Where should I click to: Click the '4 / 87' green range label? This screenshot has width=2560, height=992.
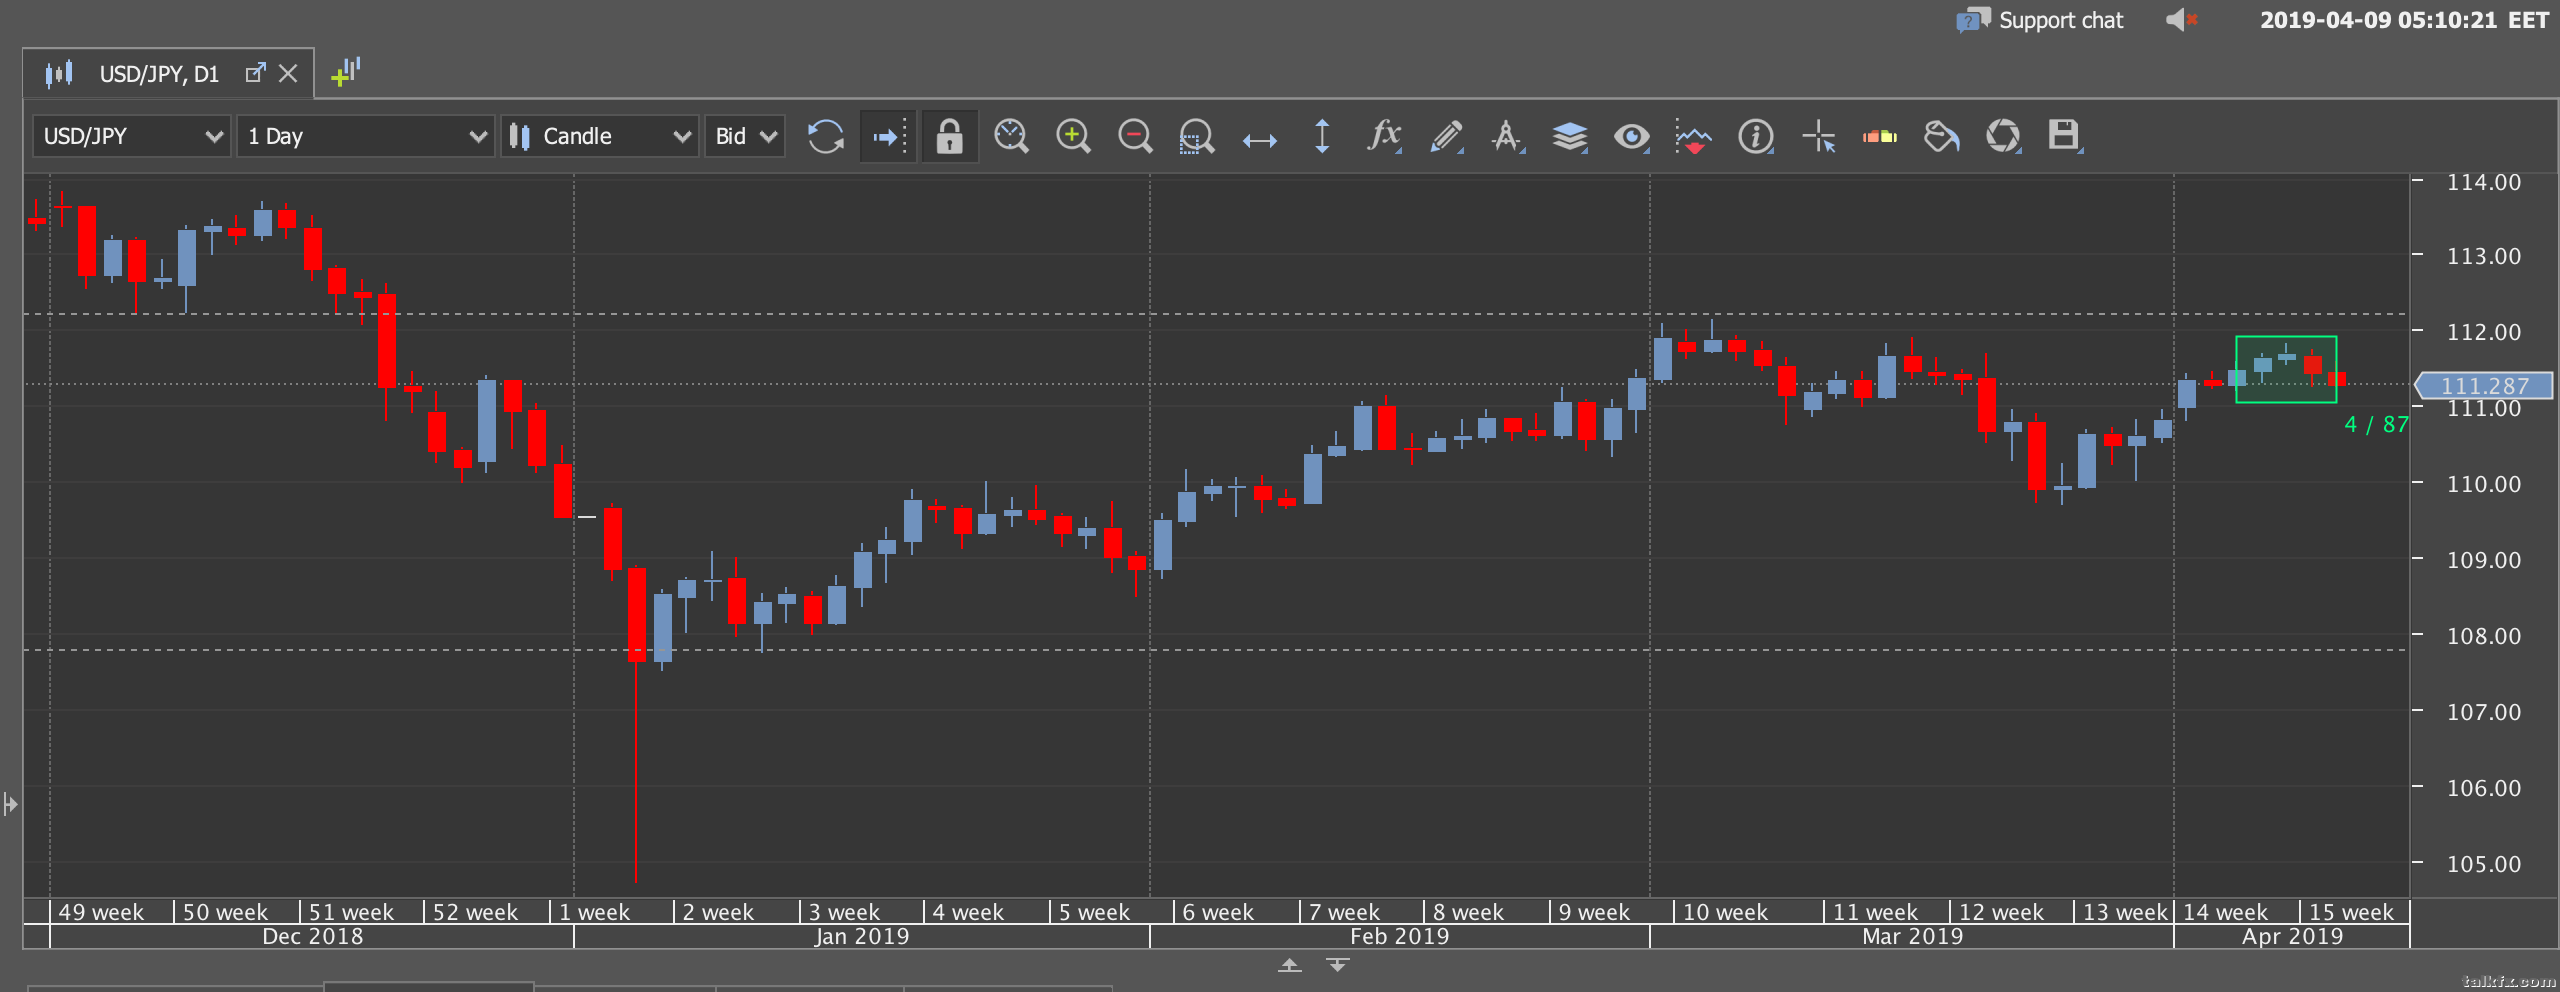pyautogui.click(x=2376, y=424)
